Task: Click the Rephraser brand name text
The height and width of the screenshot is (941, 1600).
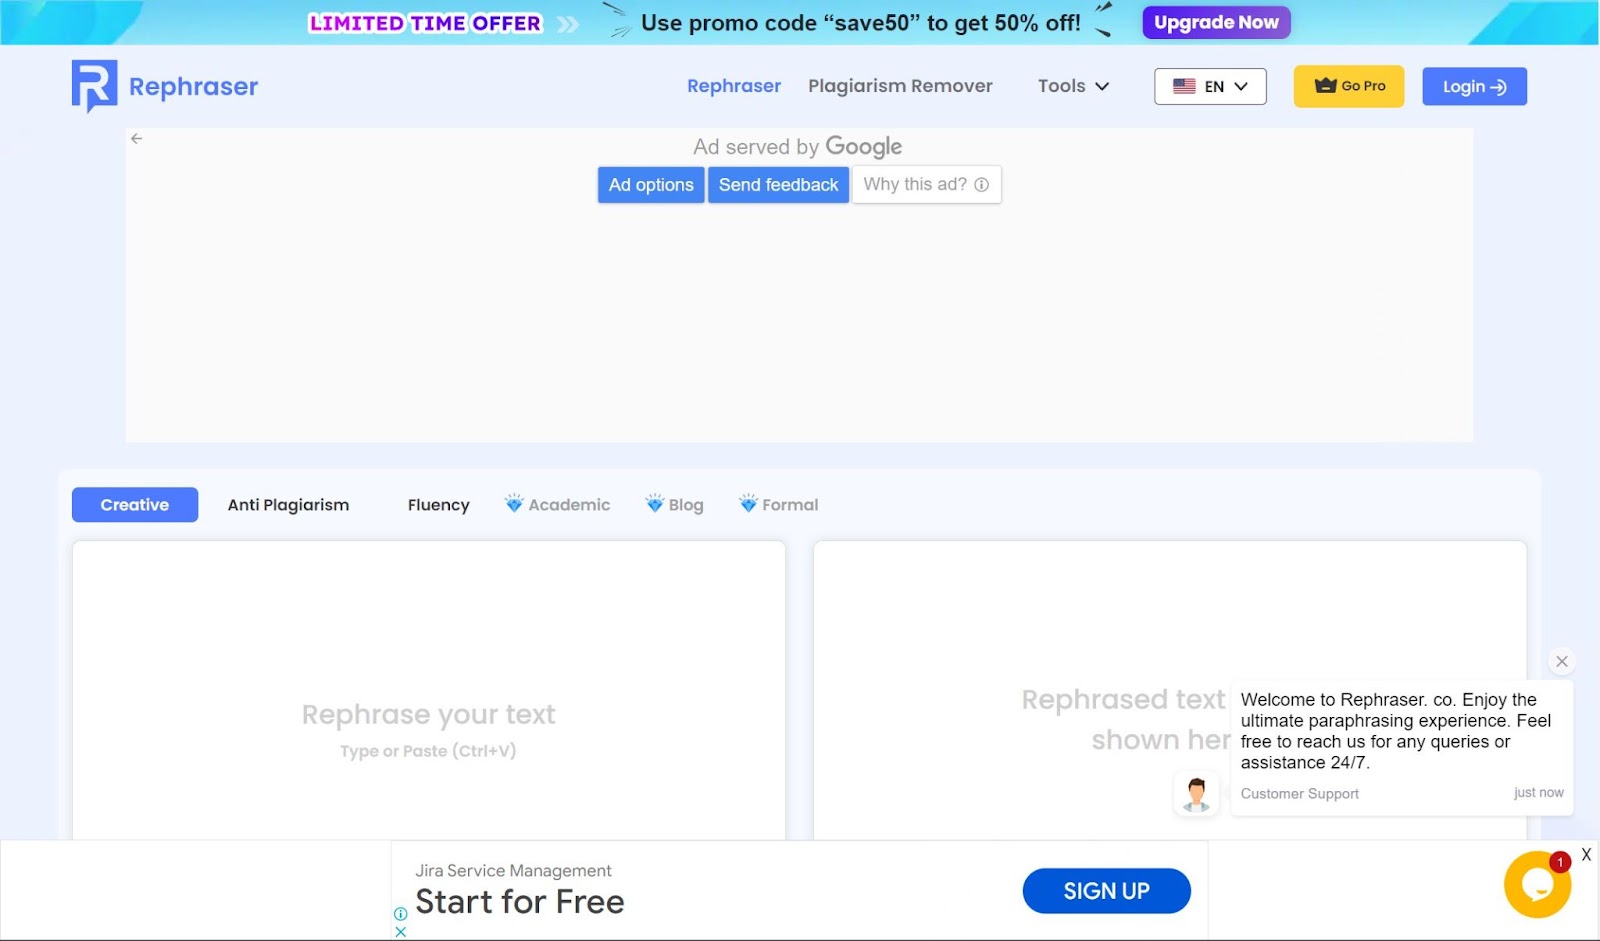Action: pyautogui.click(x=193, y=87)
